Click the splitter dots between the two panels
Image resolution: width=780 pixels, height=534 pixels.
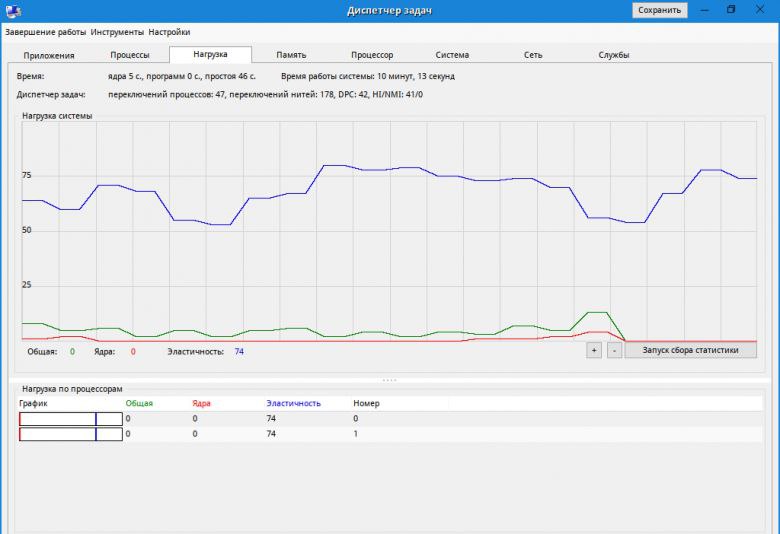coord(390,380)
